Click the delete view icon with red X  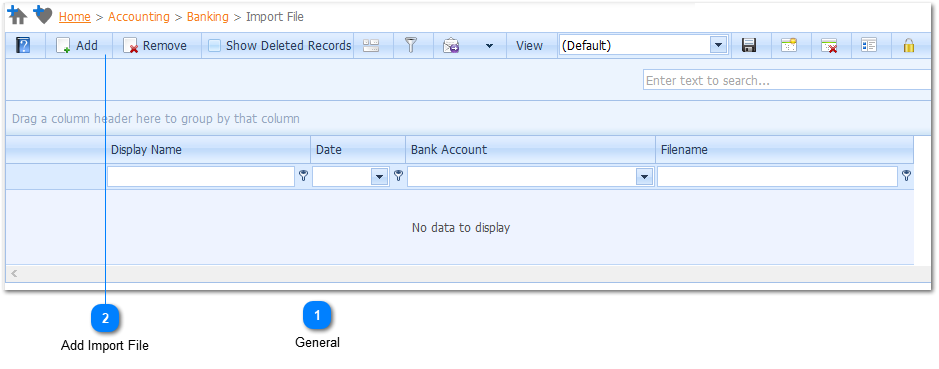click(x=829, y=46)
